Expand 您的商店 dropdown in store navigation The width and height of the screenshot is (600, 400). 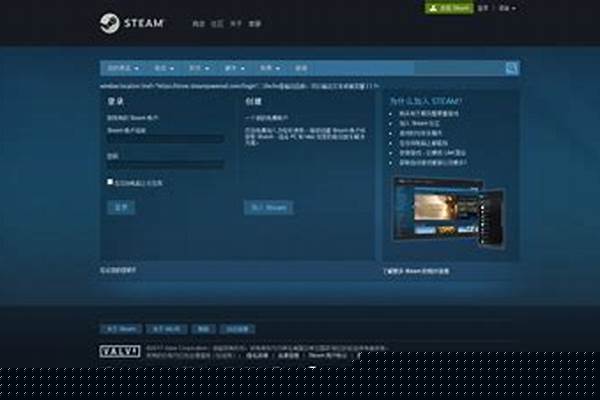point(123,68)
